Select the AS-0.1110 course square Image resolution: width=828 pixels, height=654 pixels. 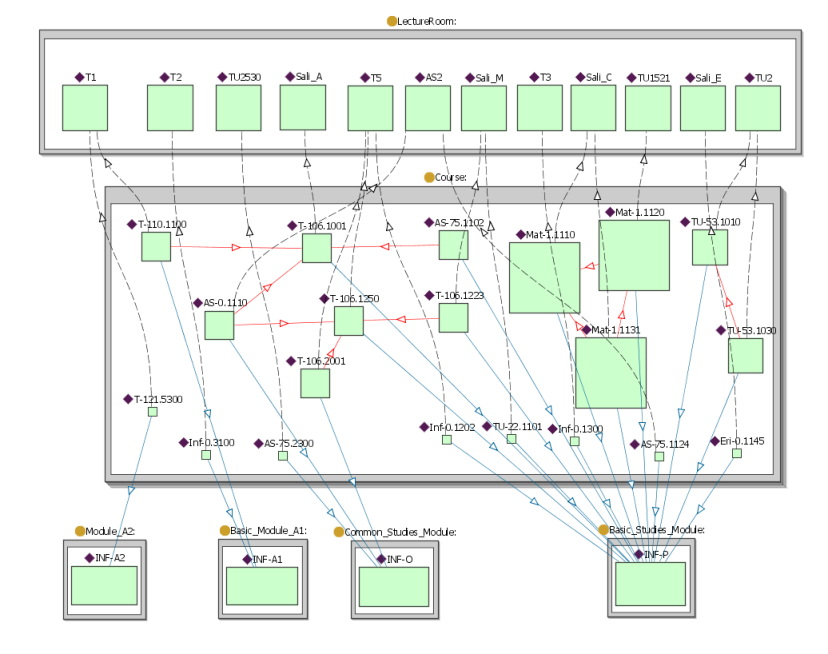point(219,325)
